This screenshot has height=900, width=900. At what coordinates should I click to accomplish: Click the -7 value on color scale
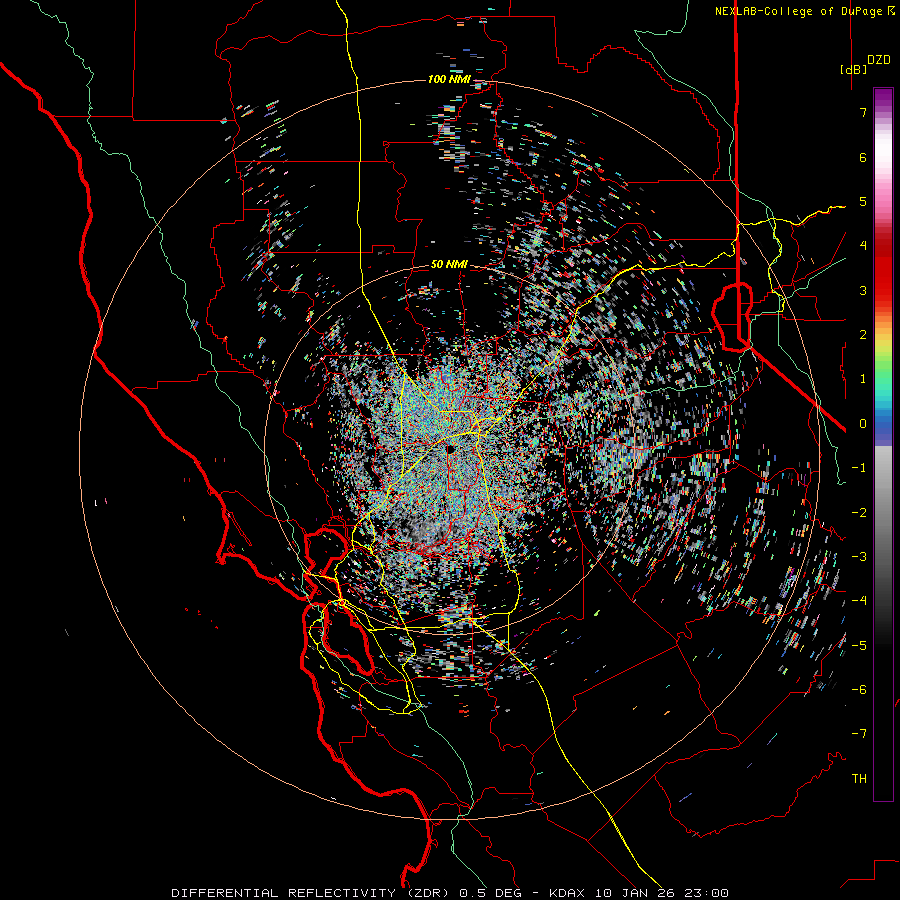[x=859, y=734]
